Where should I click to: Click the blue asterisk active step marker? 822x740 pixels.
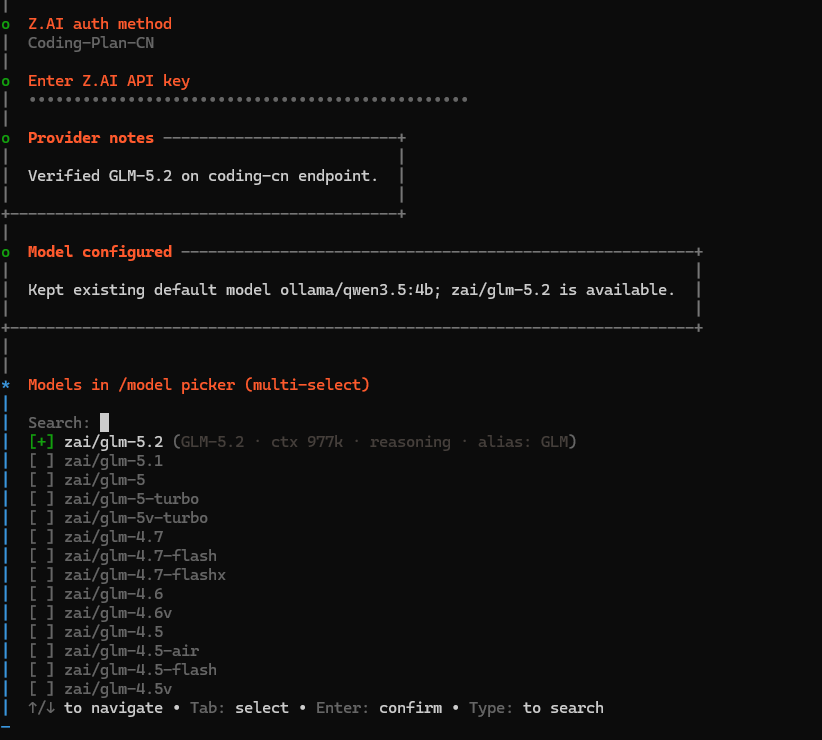pos(6,385)
